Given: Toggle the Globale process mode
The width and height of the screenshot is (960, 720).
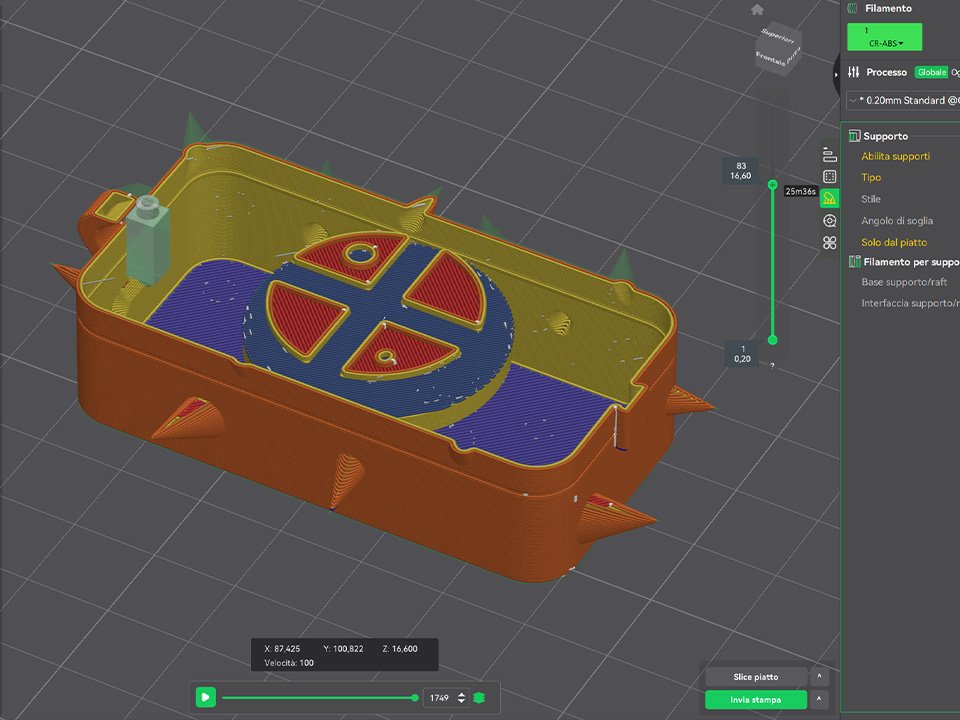Looking at the screenshot, I should click(931, 72).
